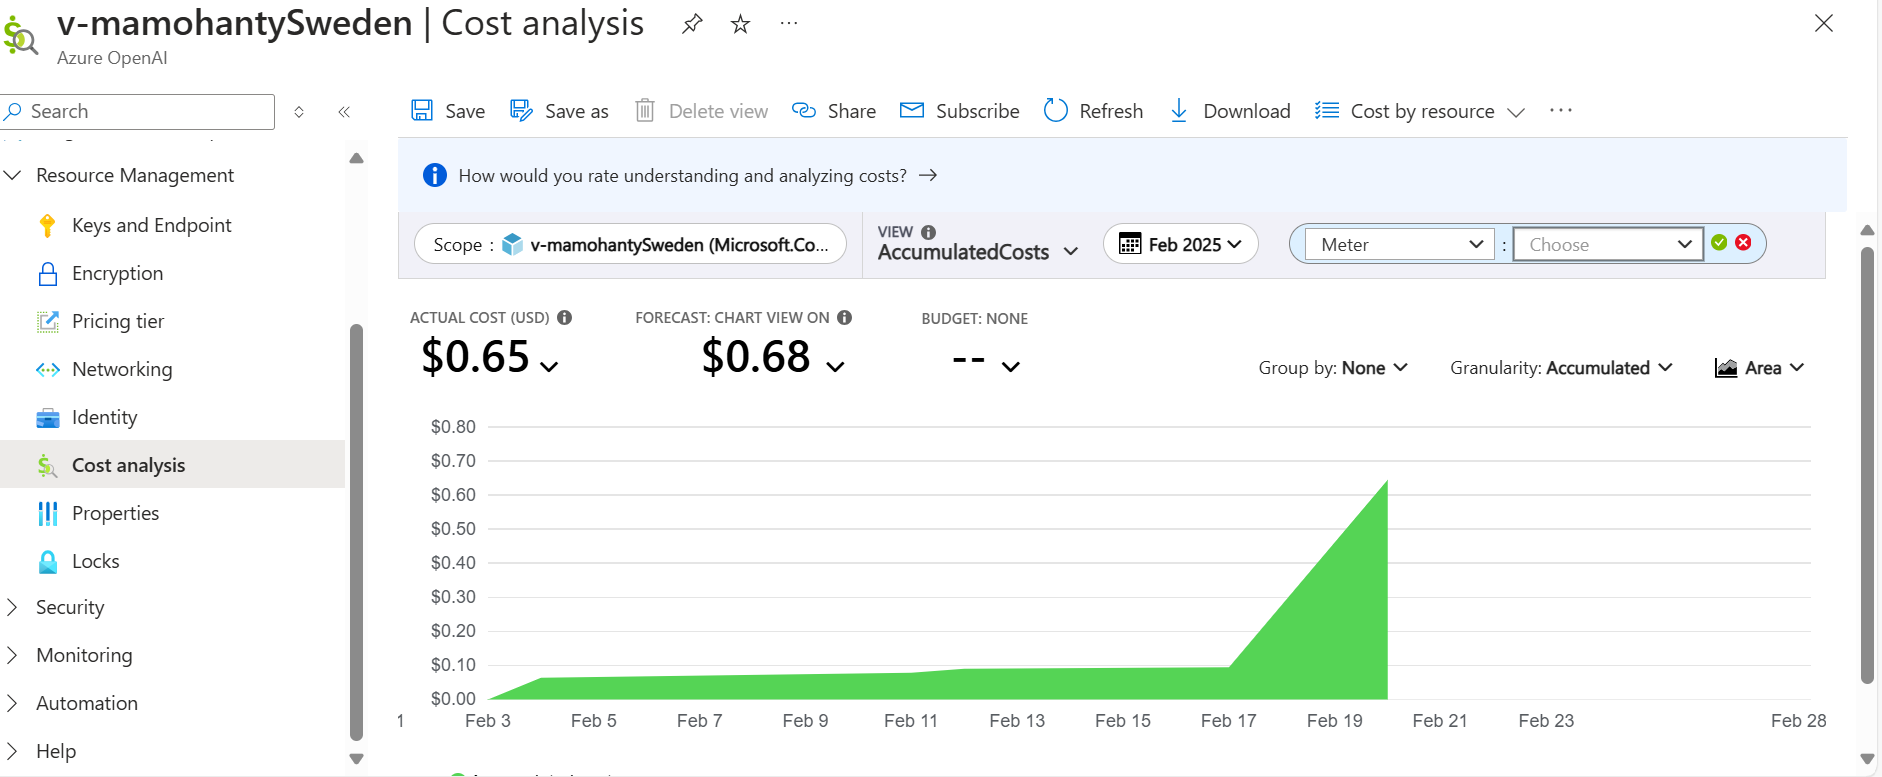The height and width of the screenshot is (777, 1882).
Task: Click the Actual cost info icon
Action: tap(564, 317)
